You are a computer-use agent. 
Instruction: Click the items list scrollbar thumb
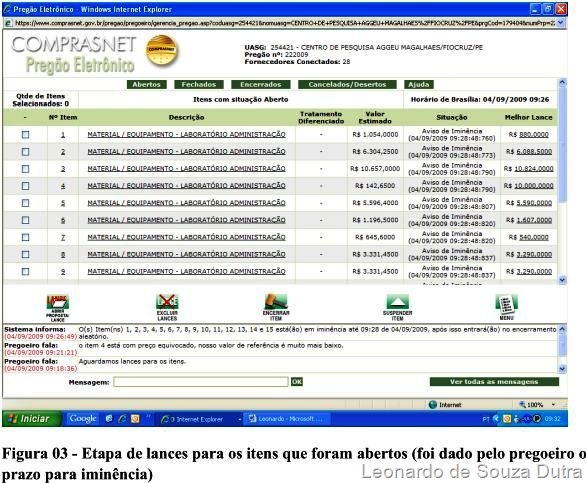click(562, 146)
